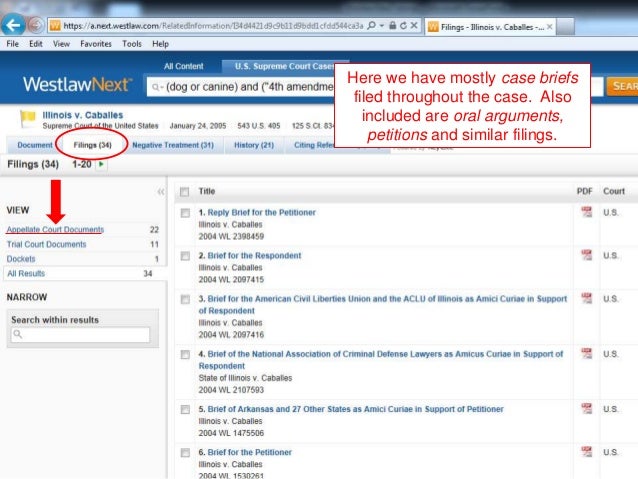The image size is (638, 479).
Task: Open National Association of Criminal Defense Lawyers brief
Action: [x=381, y=360]
